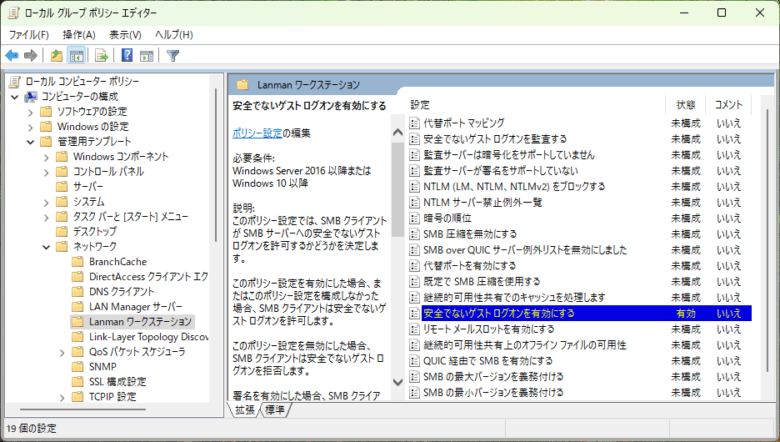Expand the QoS パケット スケジューラ node
The image size is (780, 442).
tap(62, 353)
